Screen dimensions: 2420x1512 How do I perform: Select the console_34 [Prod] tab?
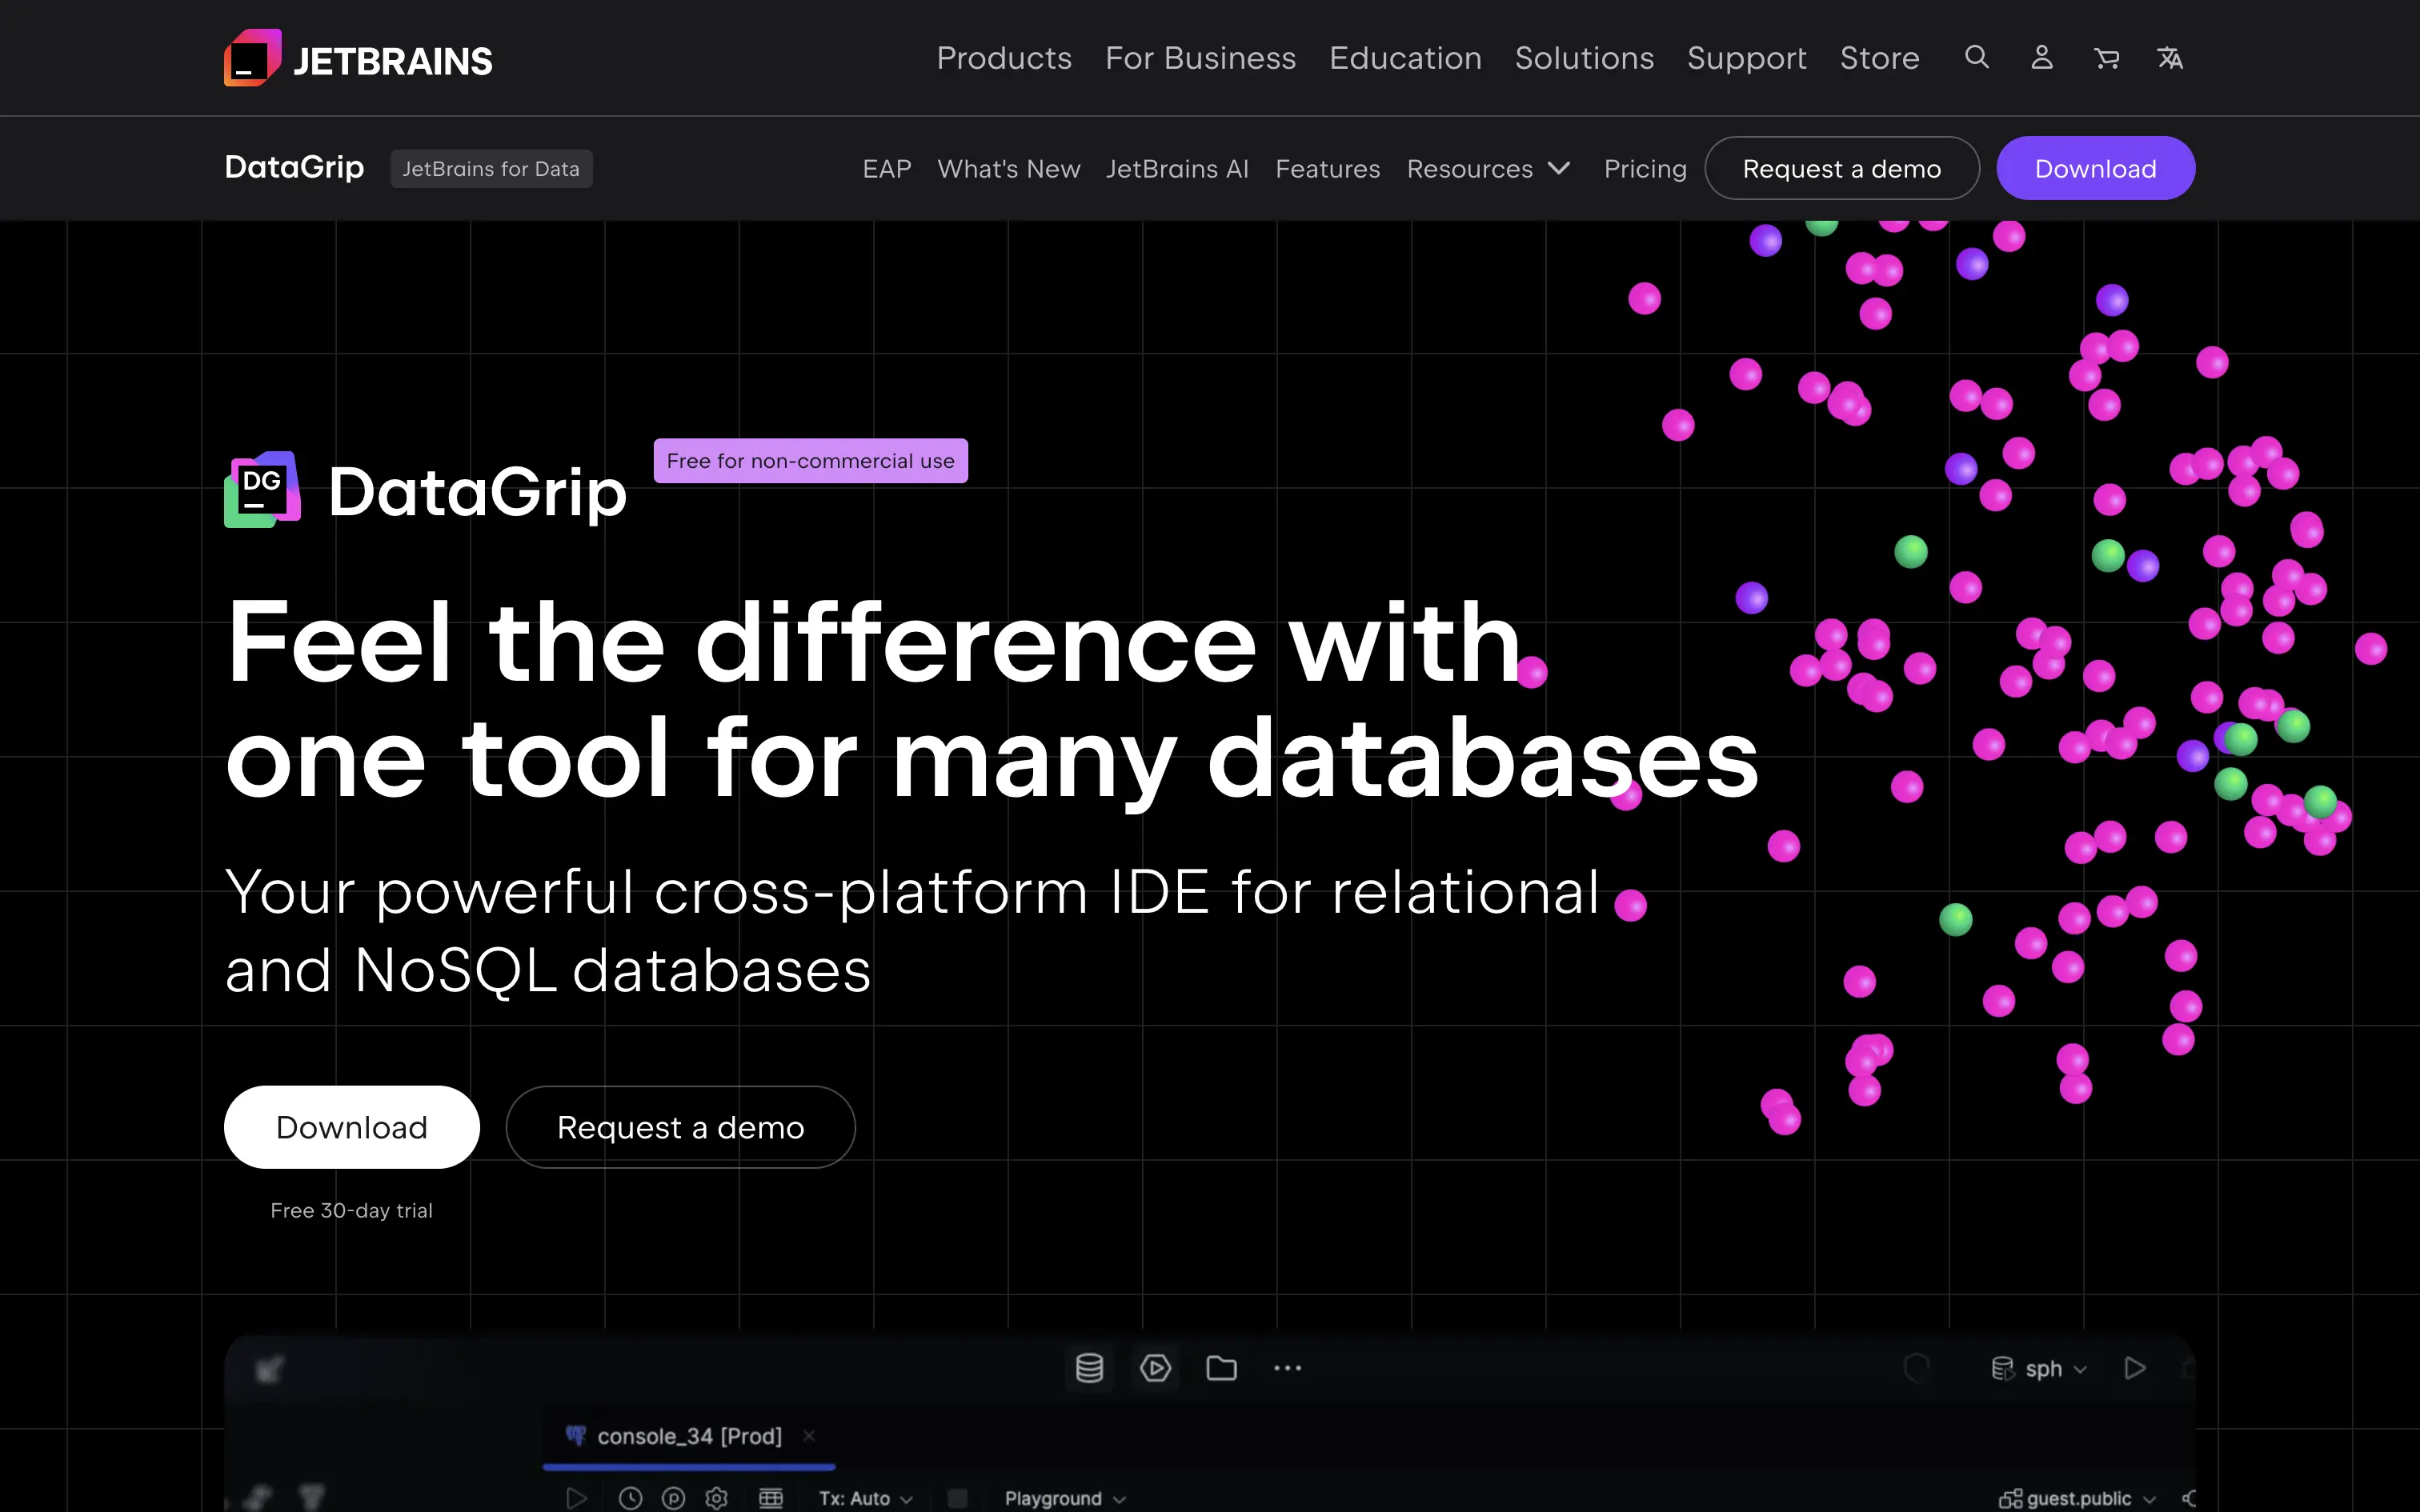pos(688,1437)
